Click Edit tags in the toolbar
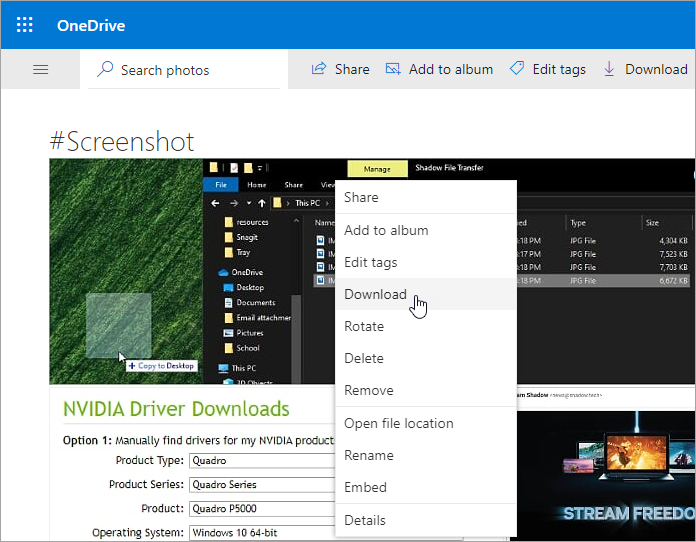696x542 pixels. click(559, 70)
